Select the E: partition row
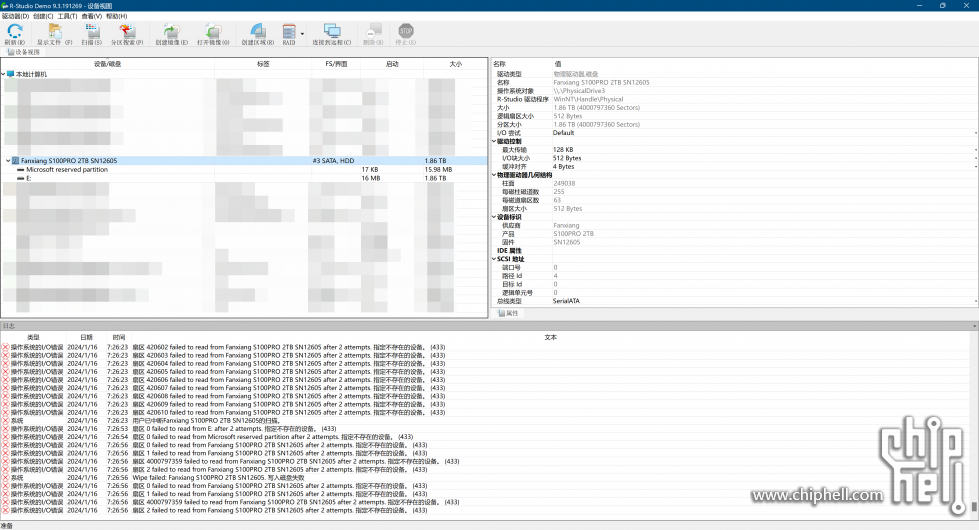Screen dimensions: 979x530 [x=244, y=179]
